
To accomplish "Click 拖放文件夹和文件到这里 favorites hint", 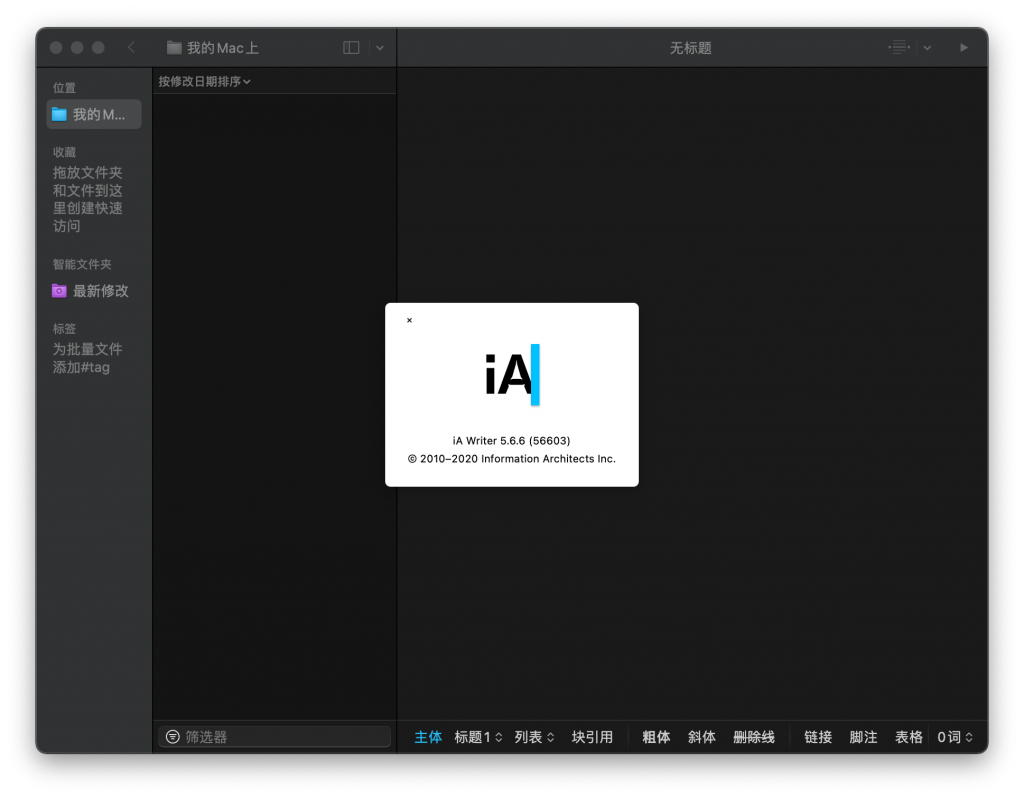I will pos(88,199).
